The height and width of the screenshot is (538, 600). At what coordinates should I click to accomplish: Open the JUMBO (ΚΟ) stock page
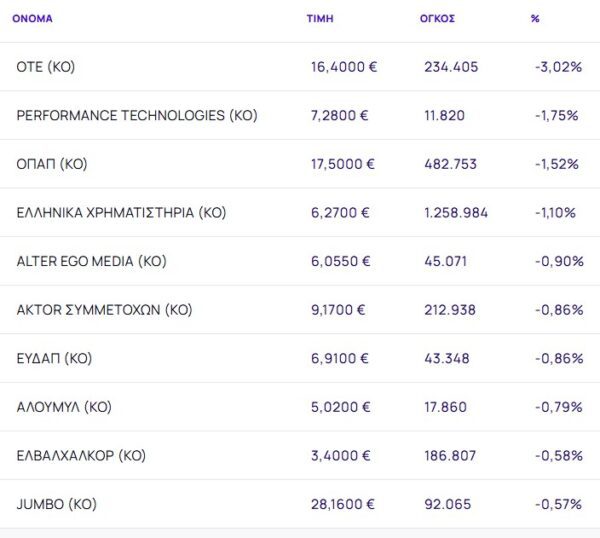pos(57,504)
